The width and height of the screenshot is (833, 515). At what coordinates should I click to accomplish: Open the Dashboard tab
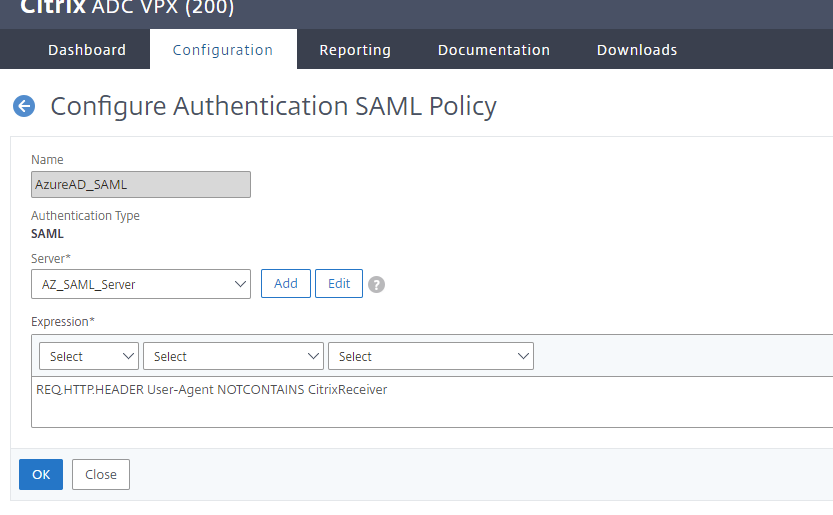(x=87, y=49)
